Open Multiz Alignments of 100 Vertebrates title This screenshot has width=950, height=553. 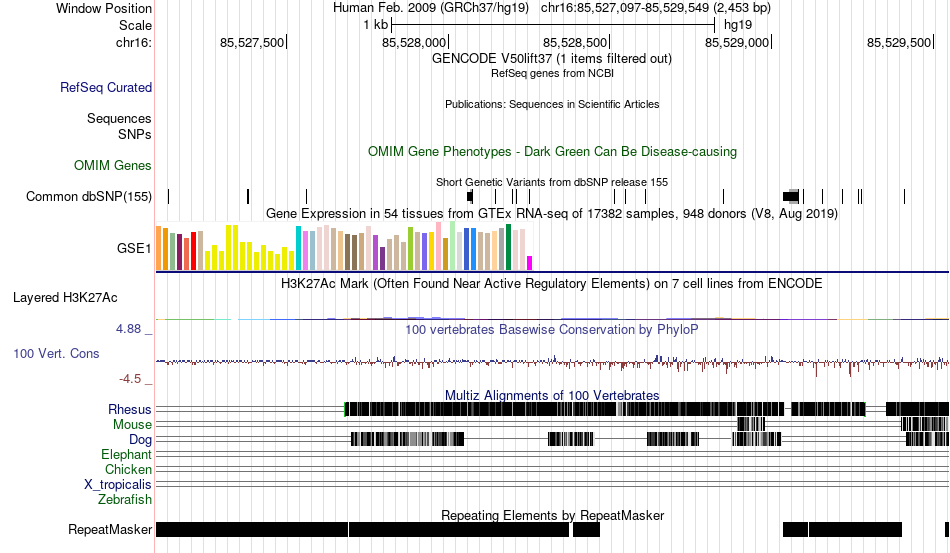click(x=552, y=396)
